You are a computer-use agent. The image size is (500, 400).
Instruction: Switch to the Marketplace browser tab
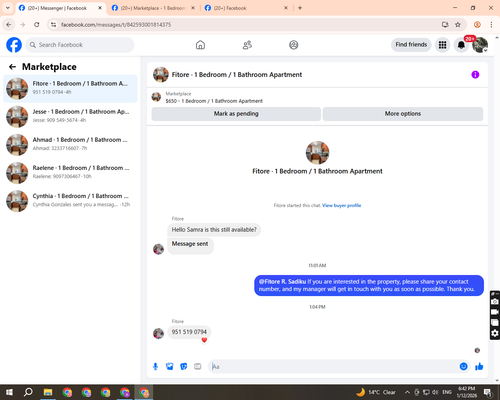(x=152, y=8)
